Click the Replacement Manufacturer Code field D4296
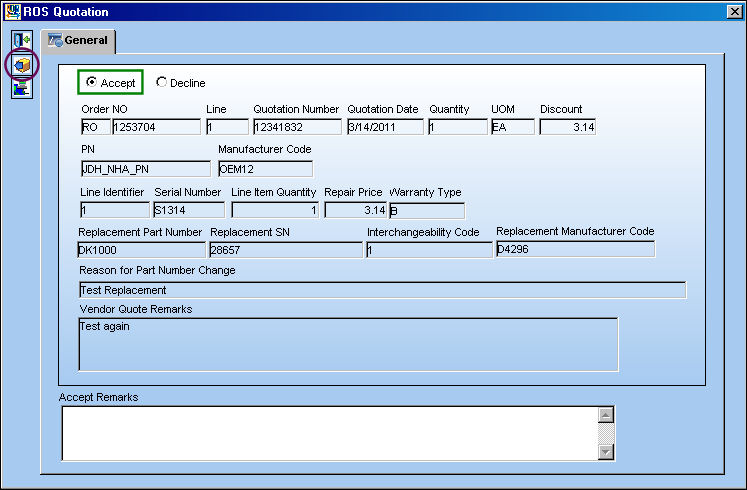Image resolution: width=747 pixels, height=490 pixels. [575, 249]
